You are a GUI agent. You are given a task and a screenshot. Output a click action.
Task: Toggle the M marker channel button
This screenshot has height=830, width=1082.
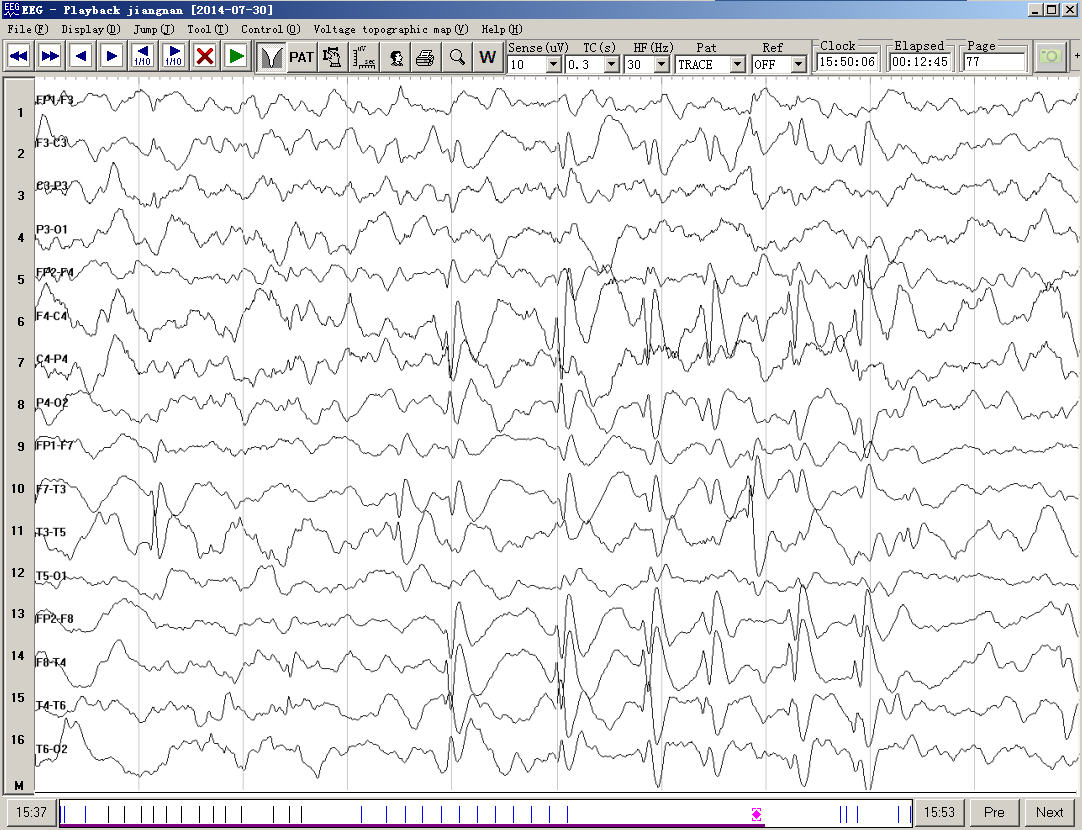(x=20, y=783)
